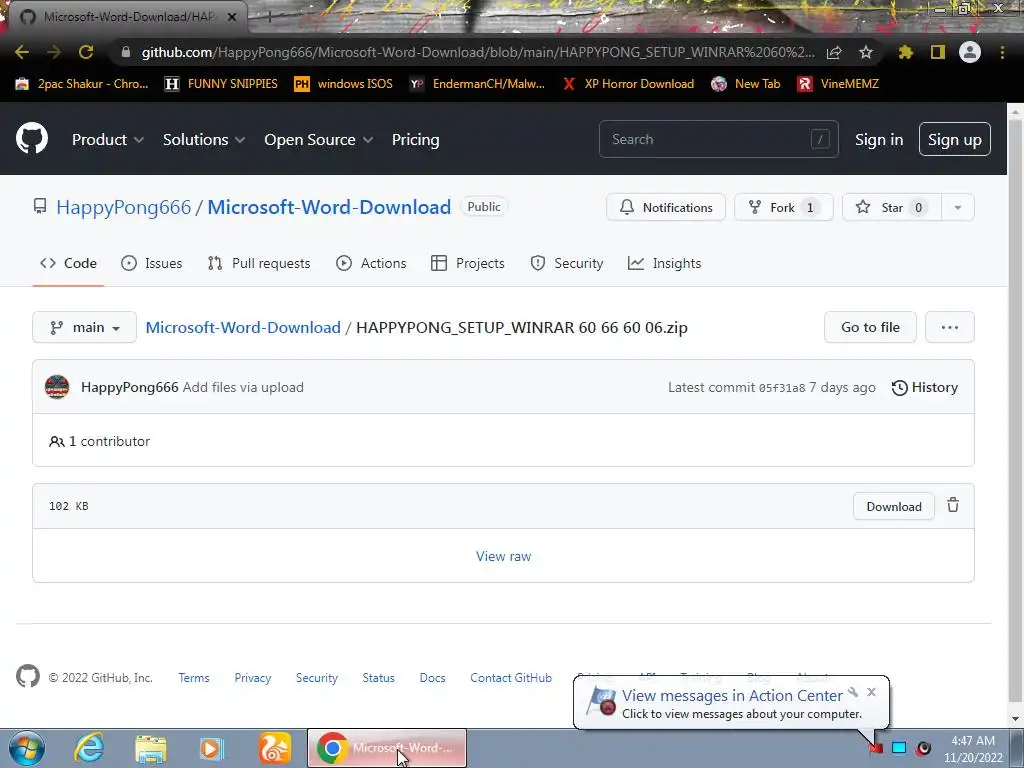Close the Microsoft-Word-Download browser tab

pyautogui.click(x=231, y=17)
